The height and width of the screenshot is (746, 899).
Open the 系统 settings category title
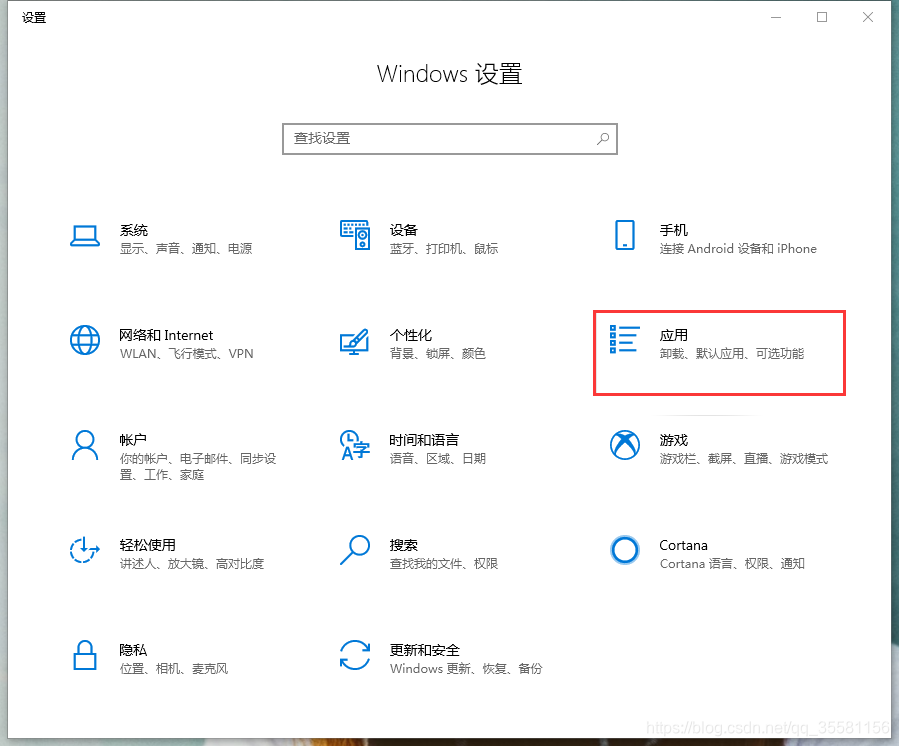point(134,230)
